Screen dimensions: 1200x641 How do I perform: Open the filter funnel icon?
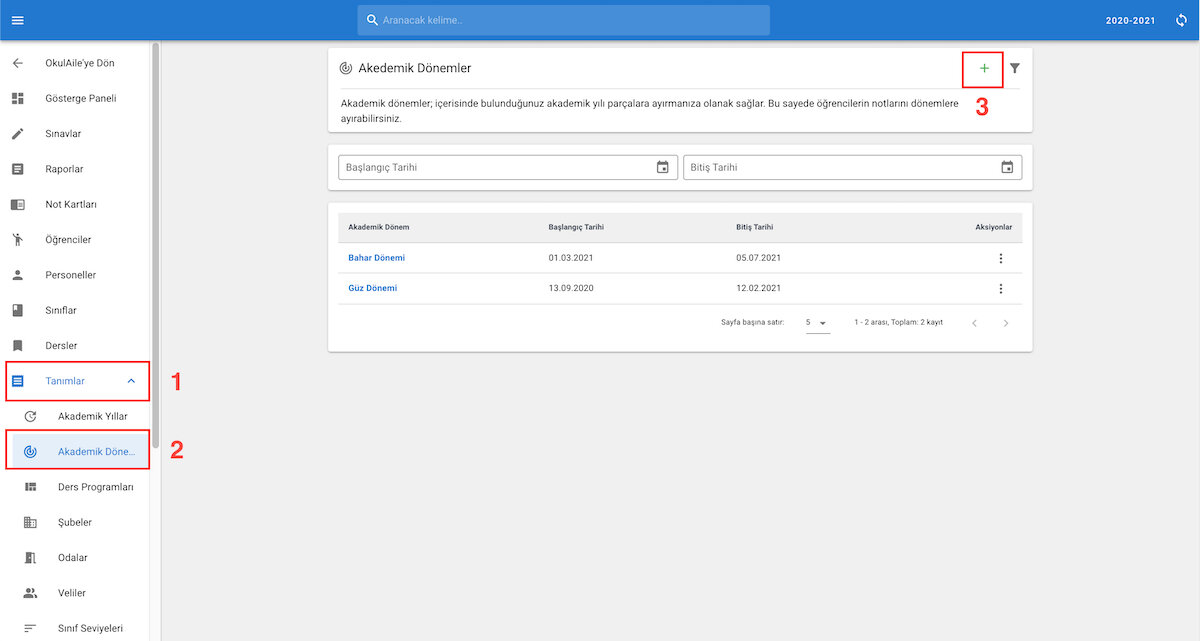coord(1015,68)
